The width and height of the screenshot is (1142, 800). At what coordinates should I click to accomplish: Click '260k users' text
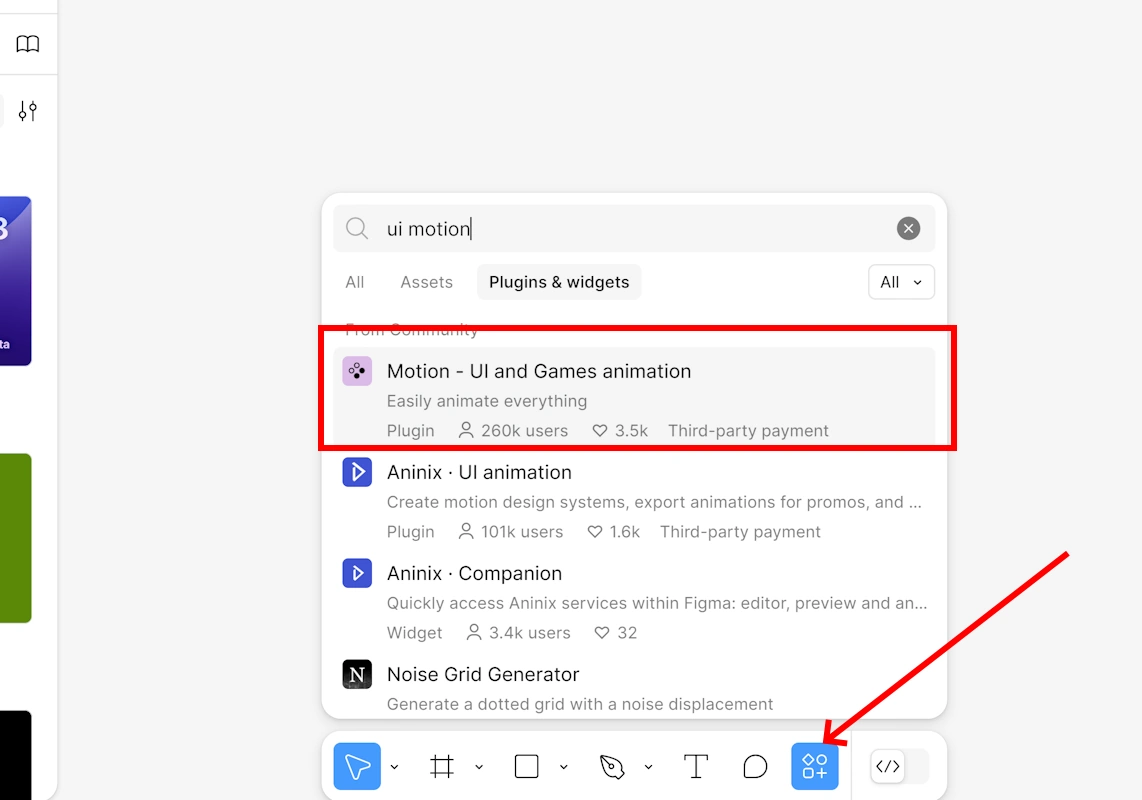[x=524, y=431]
